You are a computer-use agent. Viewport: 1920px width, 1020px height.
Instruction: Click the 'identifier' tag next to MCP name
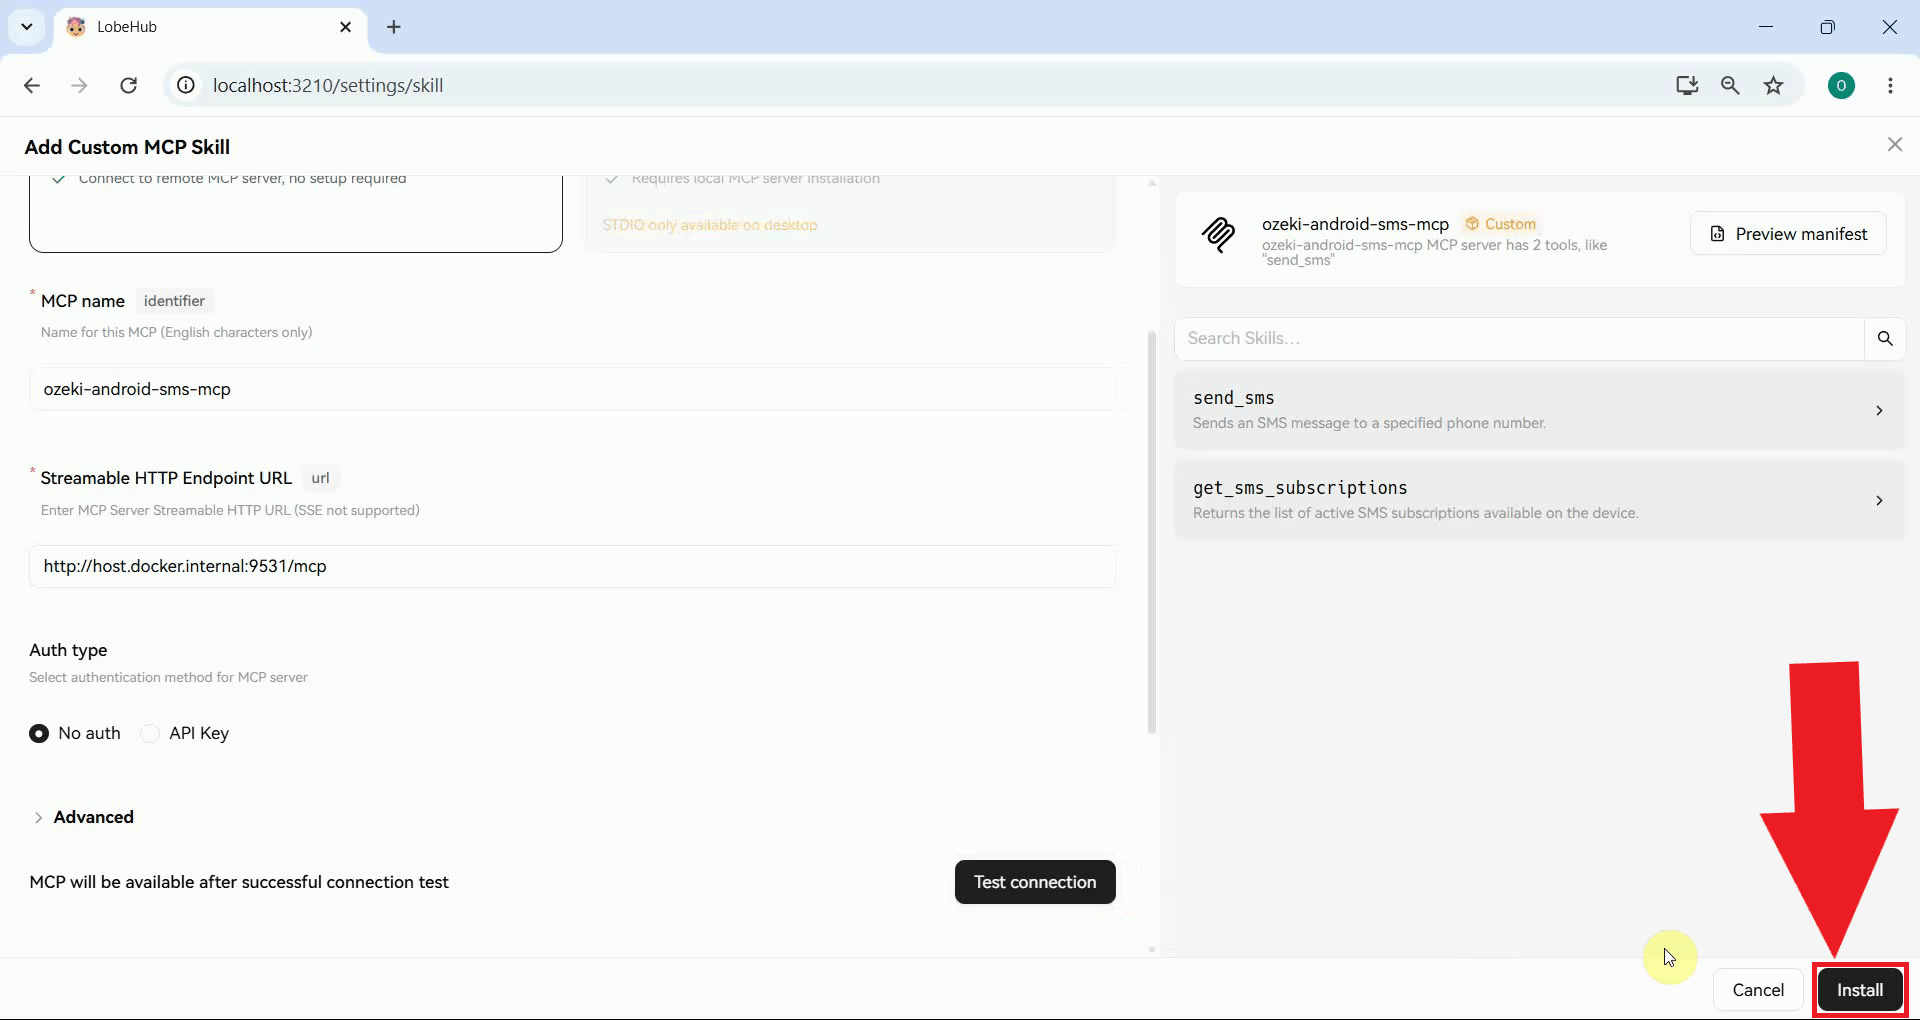coord(174,301)
